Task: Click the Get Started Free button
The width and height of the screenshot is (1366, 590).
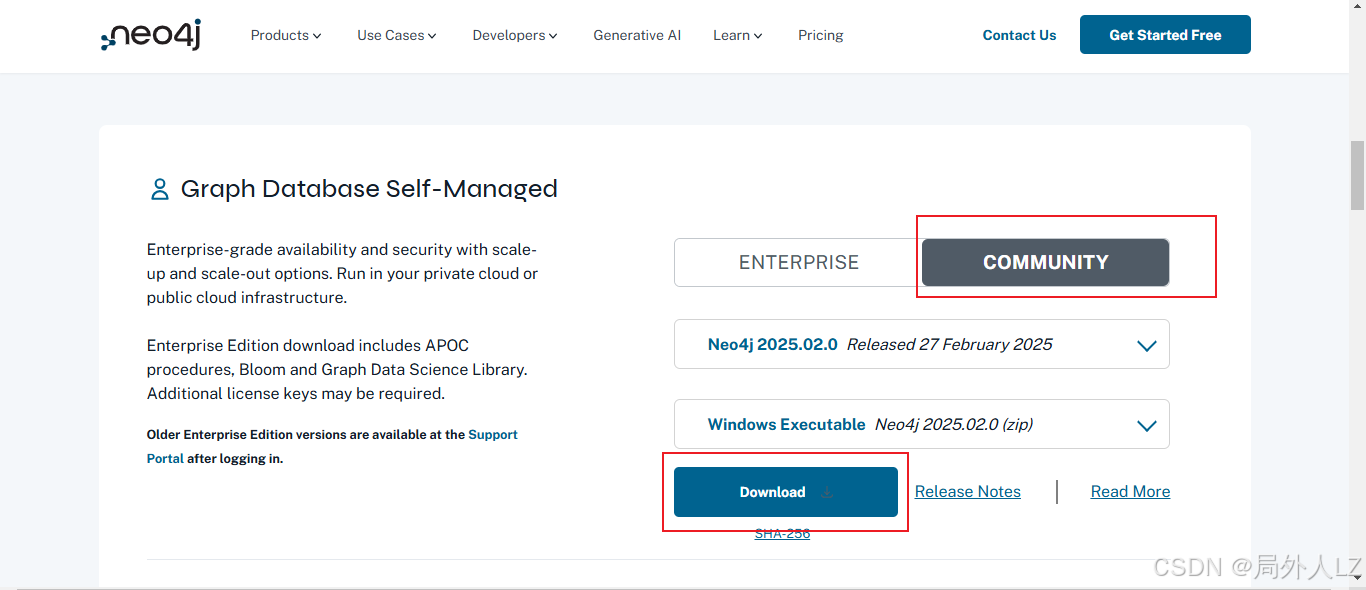Action: tap(1165, 35)
